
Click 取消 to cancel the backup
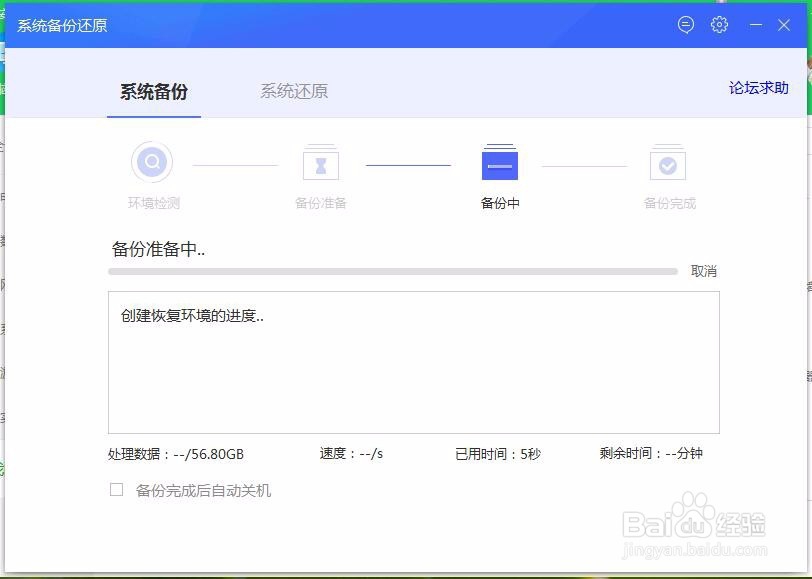point(703,271)
